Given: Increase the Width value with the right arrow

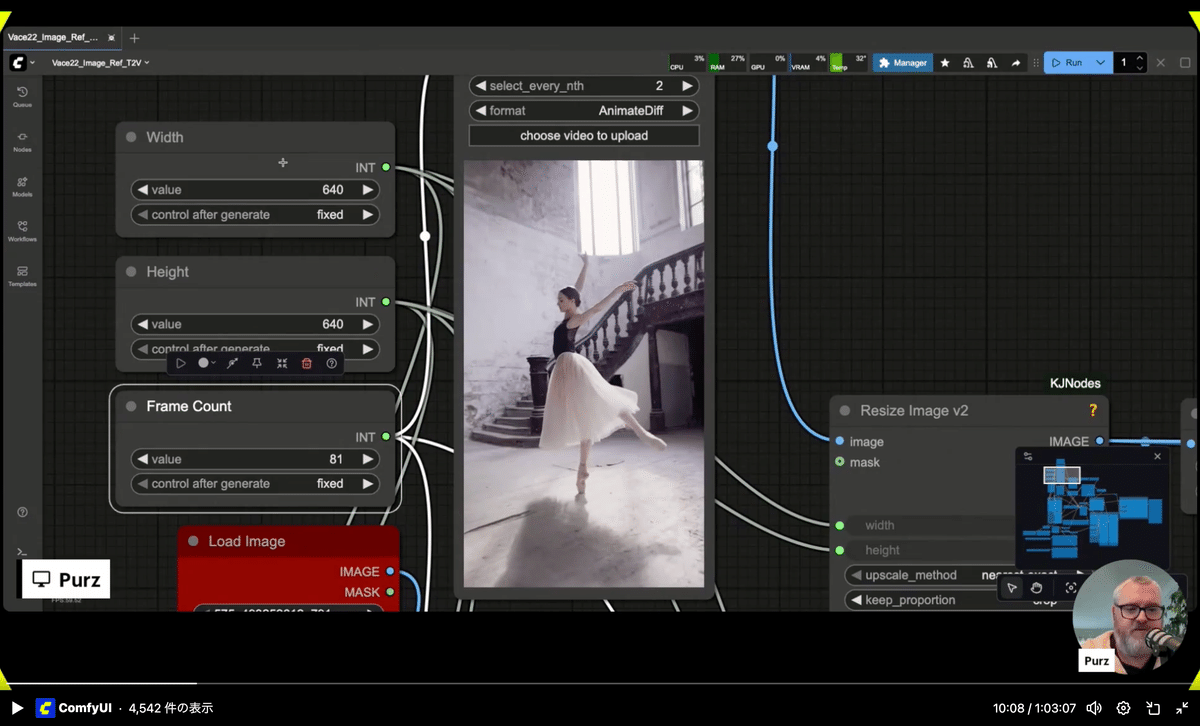Looking at the screenshot, I should tap(368, 190).
